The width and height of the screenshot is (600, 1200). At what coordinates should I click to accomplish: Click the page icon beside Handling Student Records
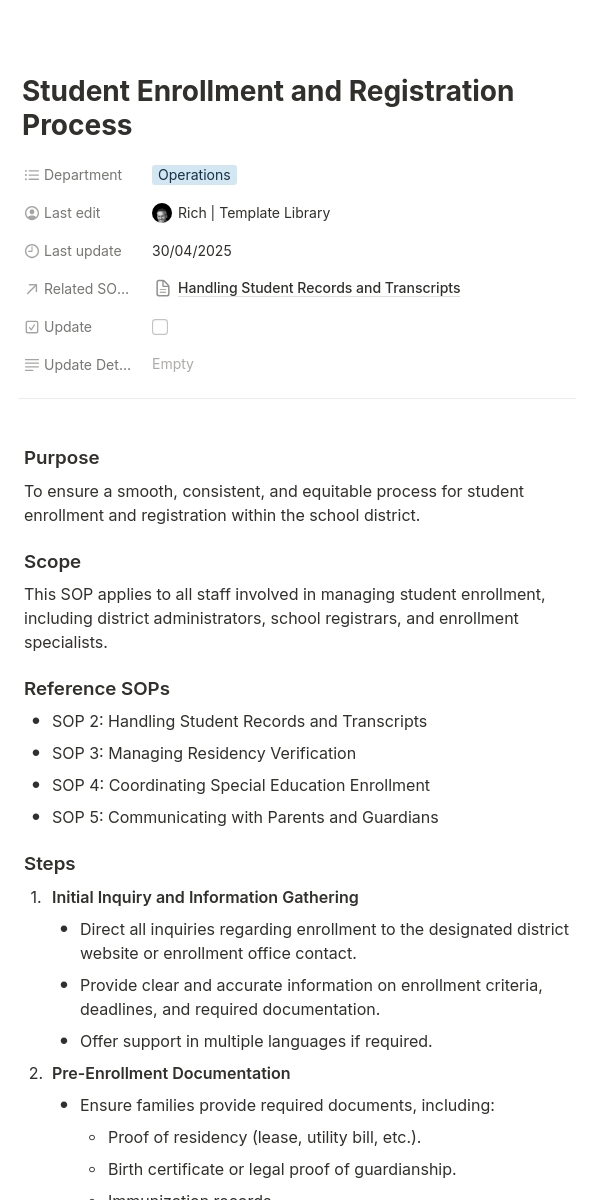(163, 288)
